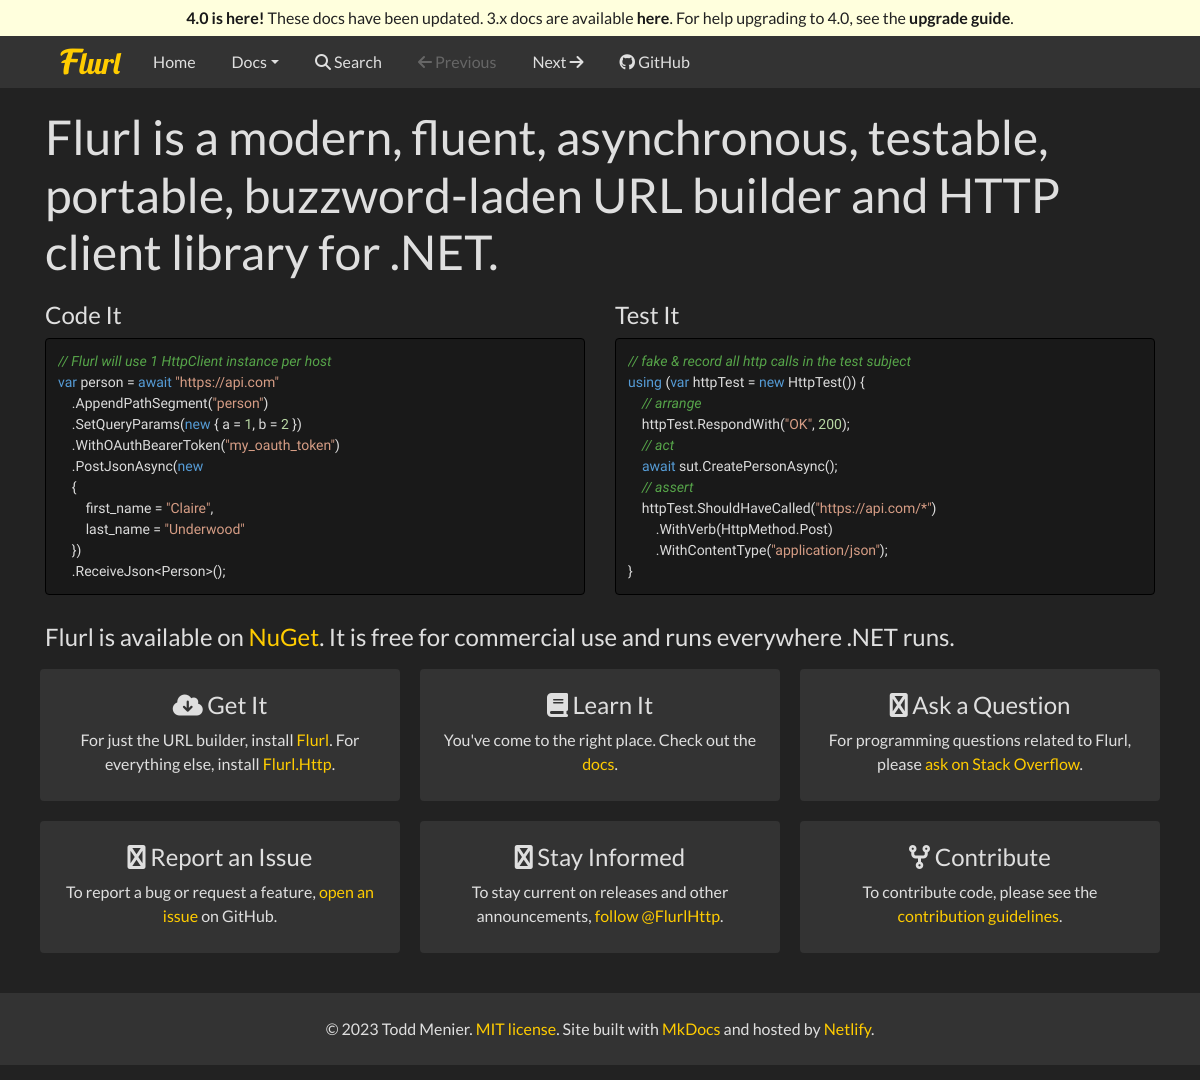Follow the NuGet link
The height and width of the screenshot is (1080, 1200).
pos(284,637)
